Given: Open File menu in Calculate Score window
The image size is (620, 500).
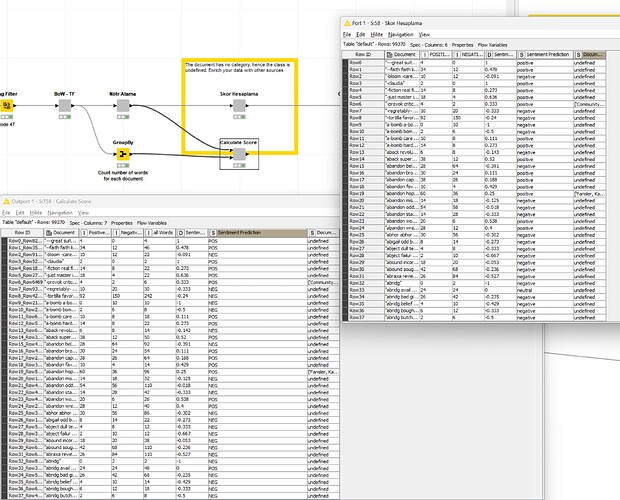Looking at the screenshot, I should coord(6,213).
